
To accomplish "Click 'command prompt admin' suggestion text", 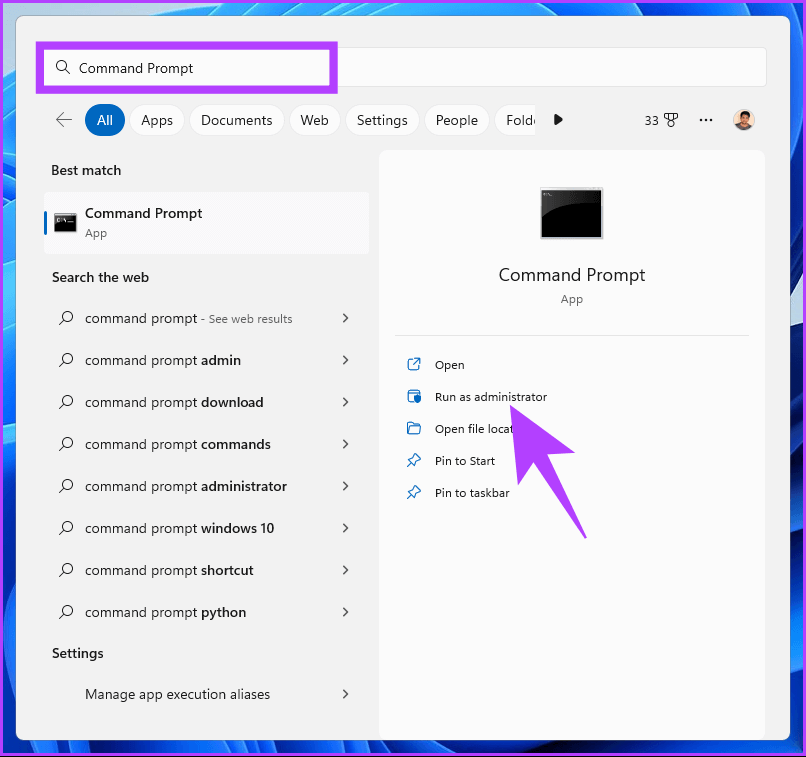I will coord(163,360).
